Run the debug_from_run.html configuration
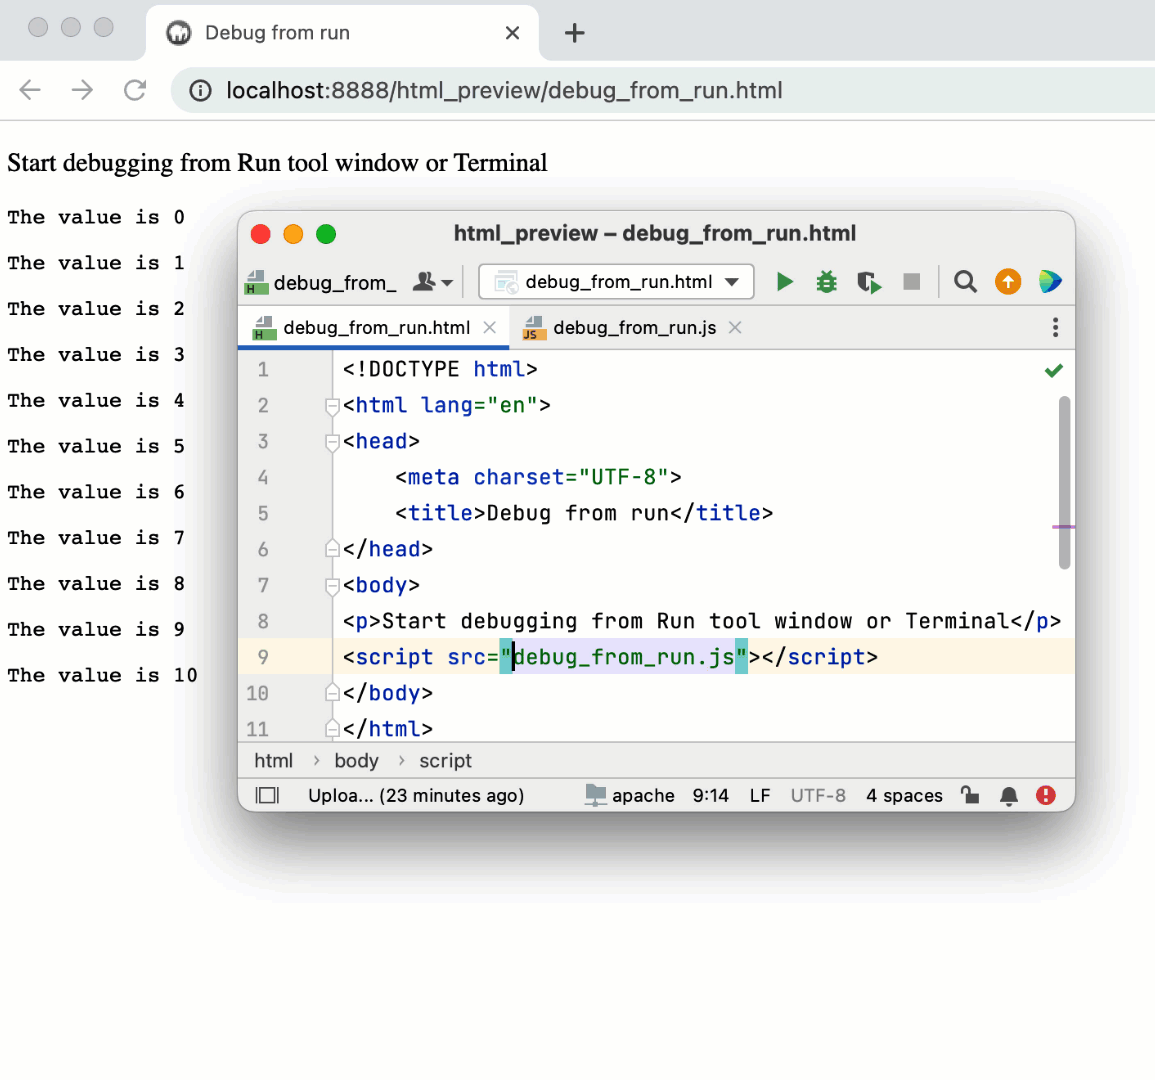Viewport: 1155px width, 1080px height. [x=784, y=281]
